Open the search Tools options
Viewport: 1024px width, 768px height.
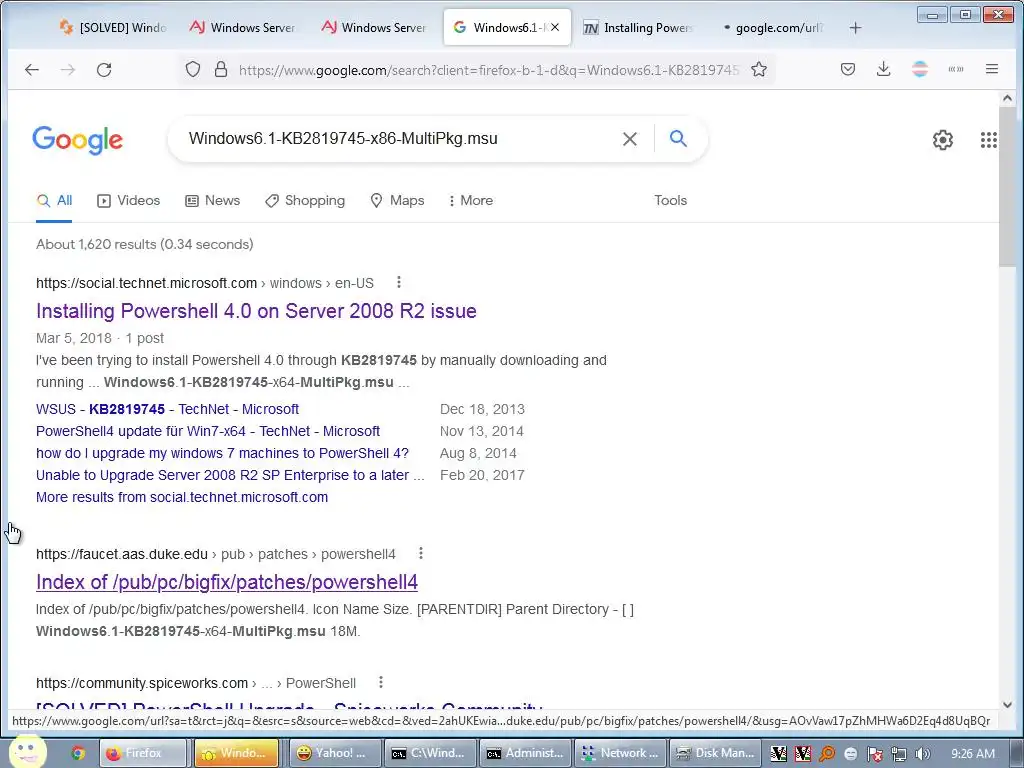[x=670, y=200]
